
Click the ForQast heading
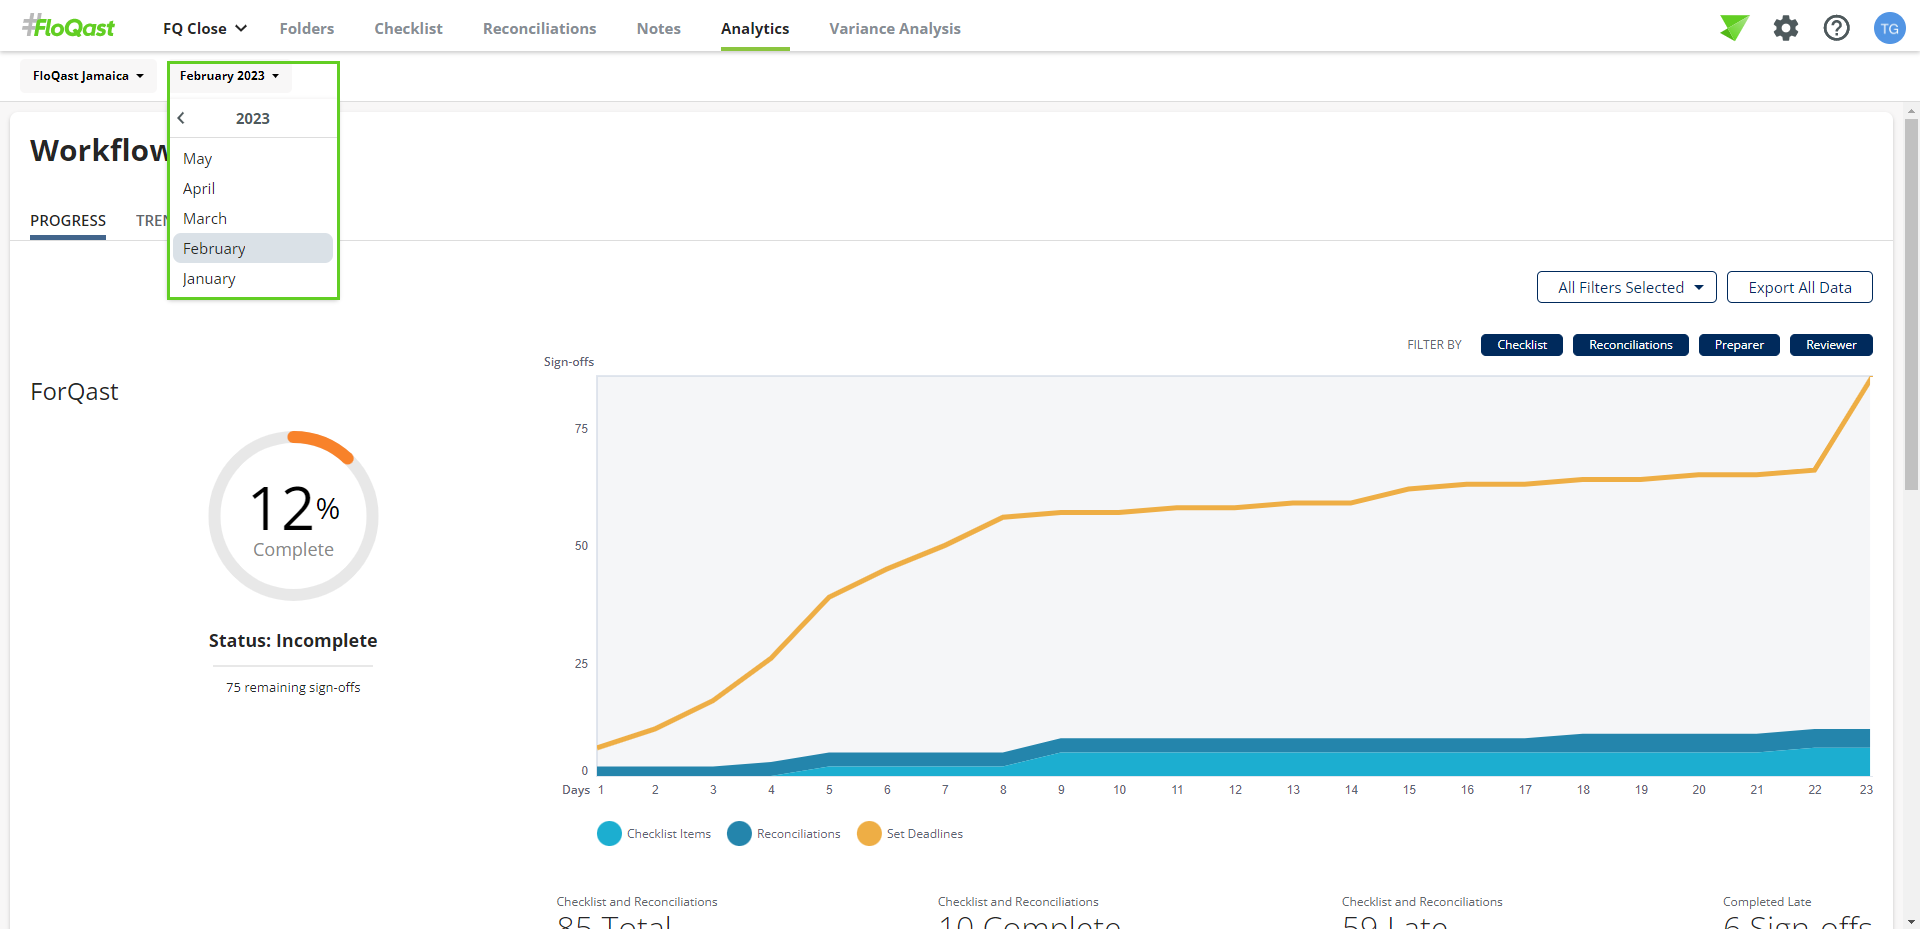[x=74, y=391]
